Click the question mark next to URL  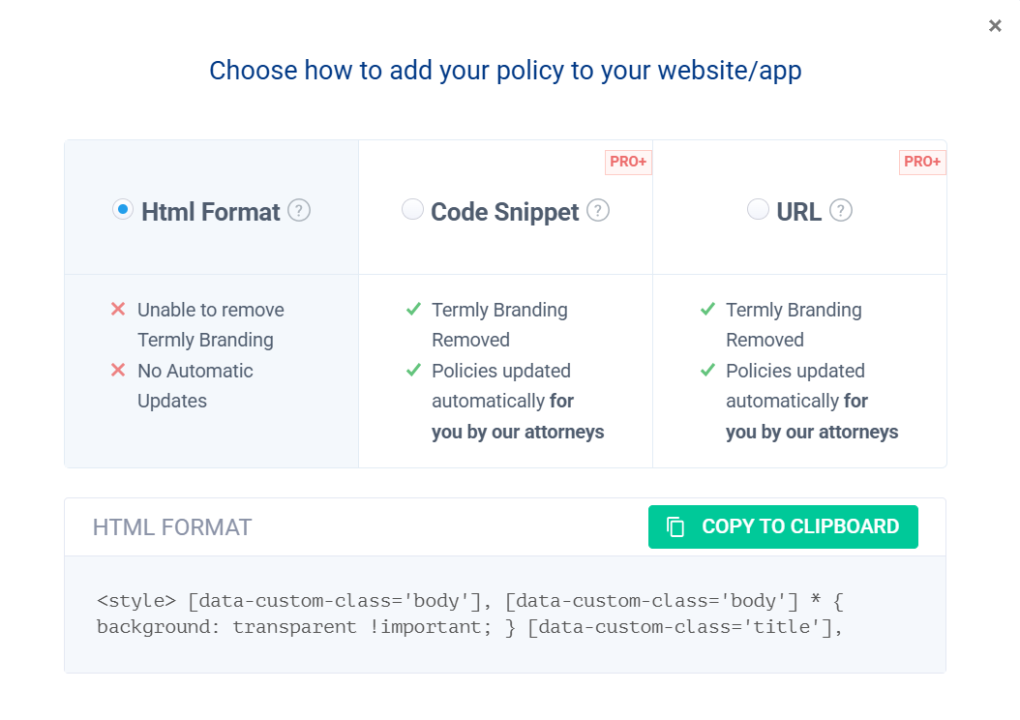tap(841, 211)
